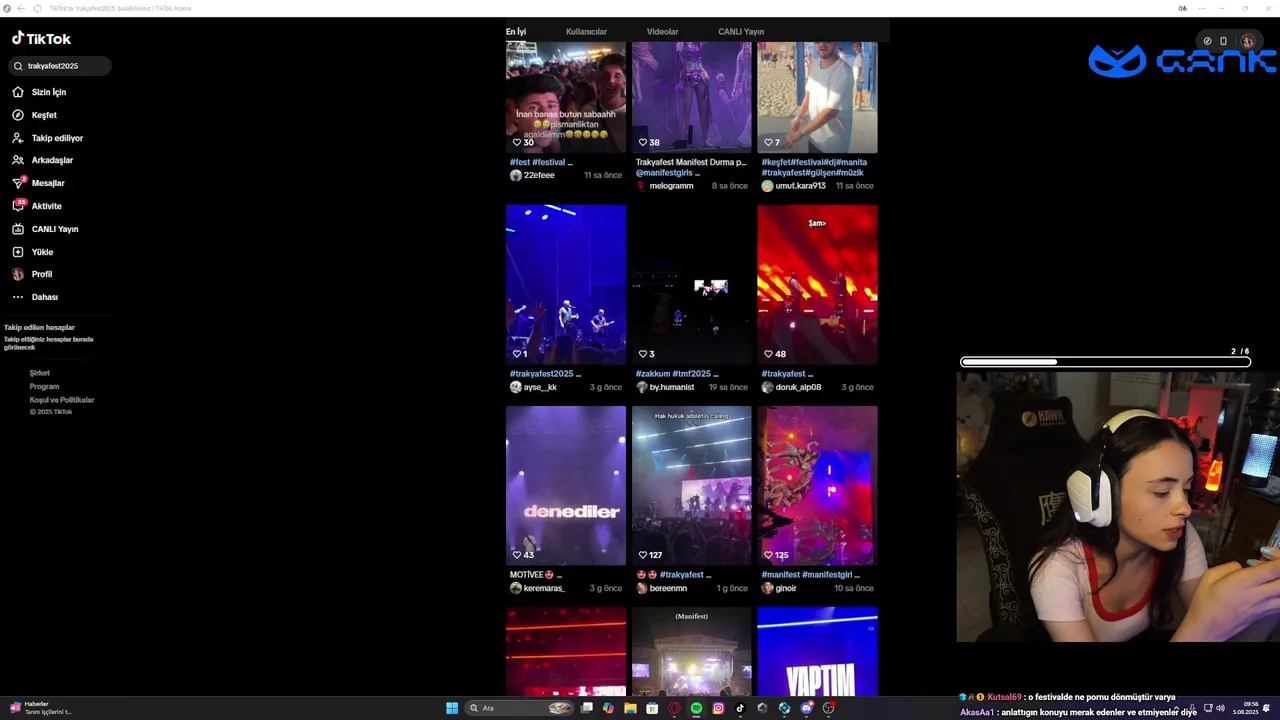Switch to the Kullanıcılar tab
This screenshot has width=1280, height=720.
coord(586,32)
